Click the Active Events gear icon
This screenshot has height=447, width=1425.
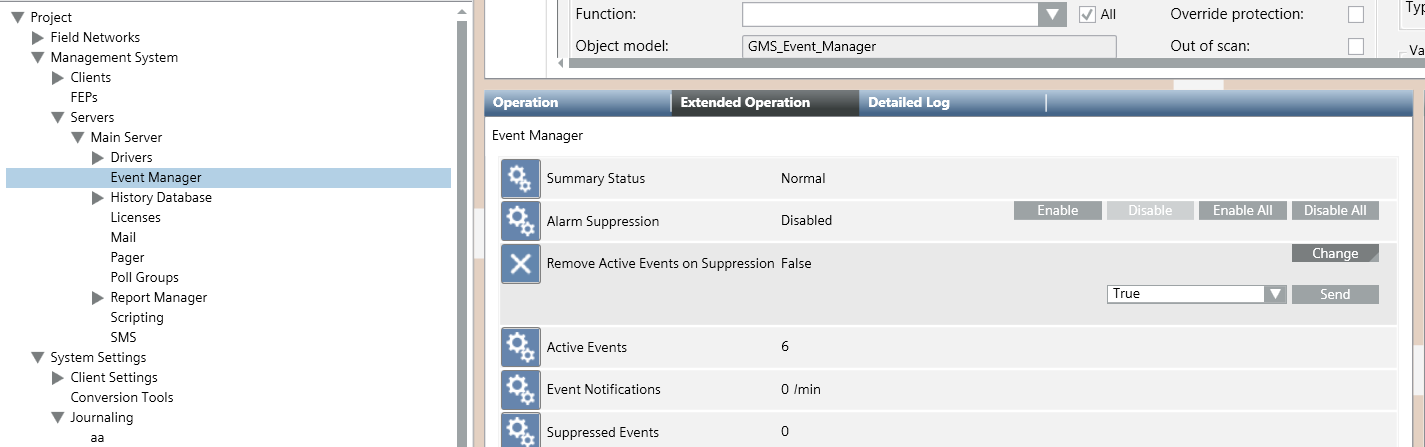pyautogui.click(x=520, y=348)
